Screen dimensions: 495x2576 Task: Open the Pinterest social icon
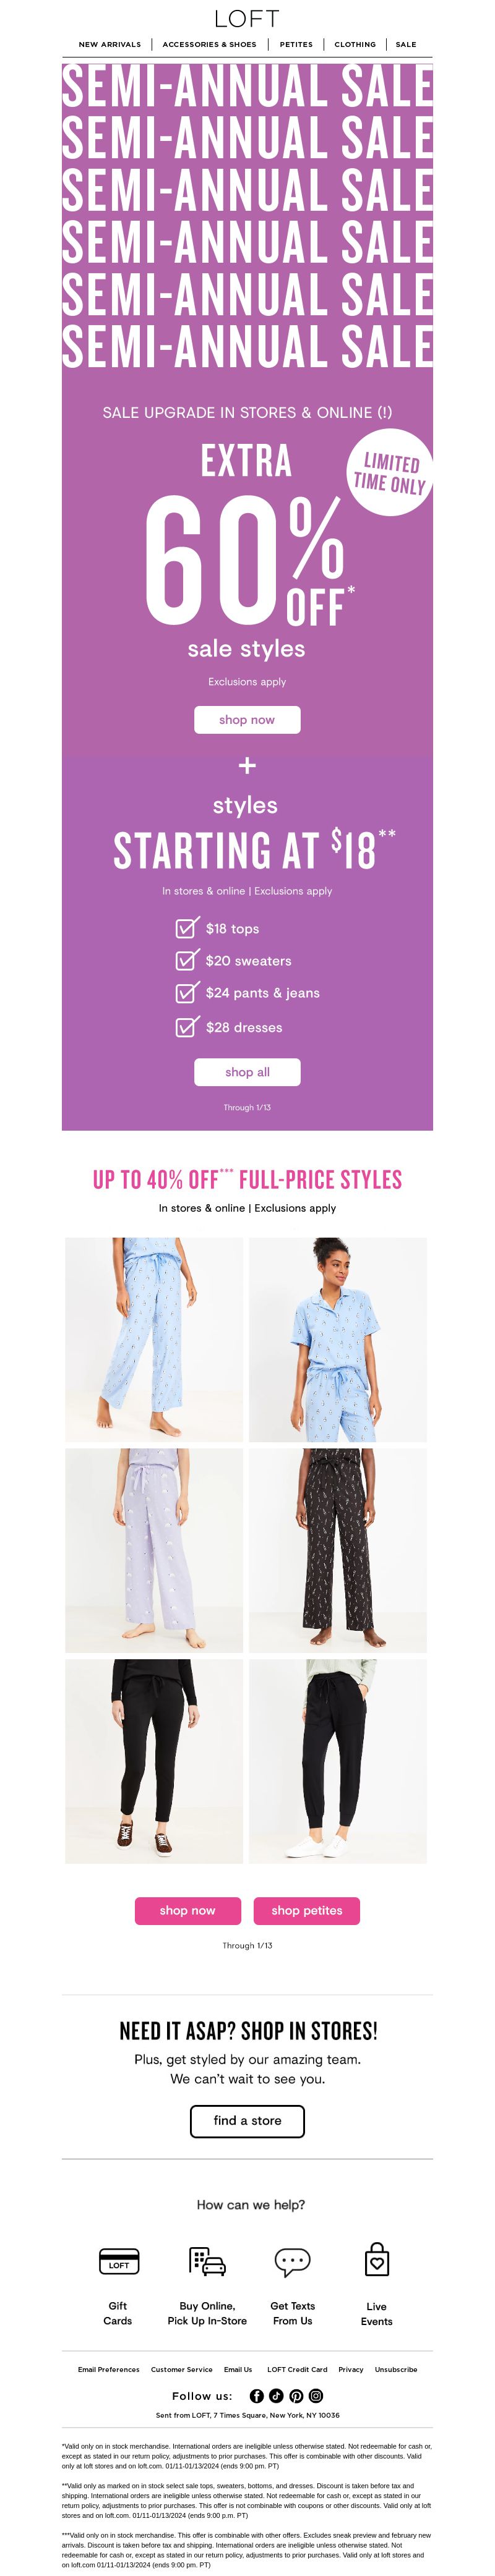coord(296,2396)
